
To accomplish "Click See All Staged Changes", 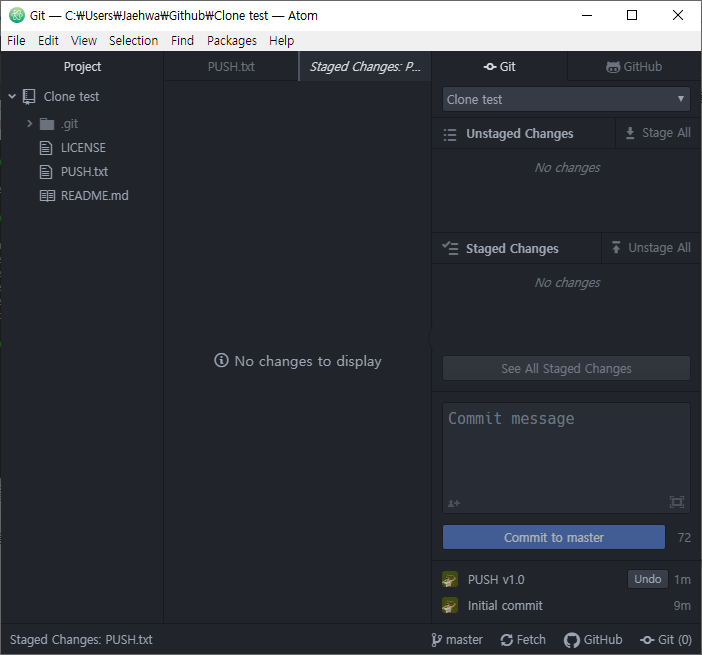I will coord(566,368).
